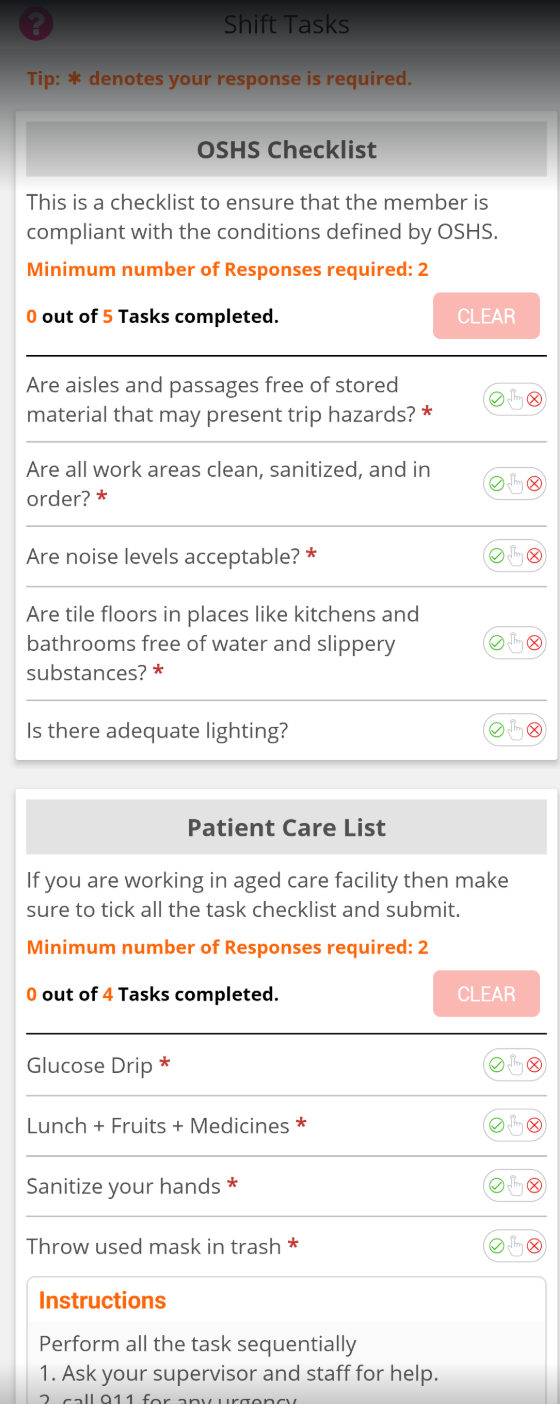This screenshot has height=1404, width=560.
Task: Mark aisles and passages question as no
Action: pos(535,400)
